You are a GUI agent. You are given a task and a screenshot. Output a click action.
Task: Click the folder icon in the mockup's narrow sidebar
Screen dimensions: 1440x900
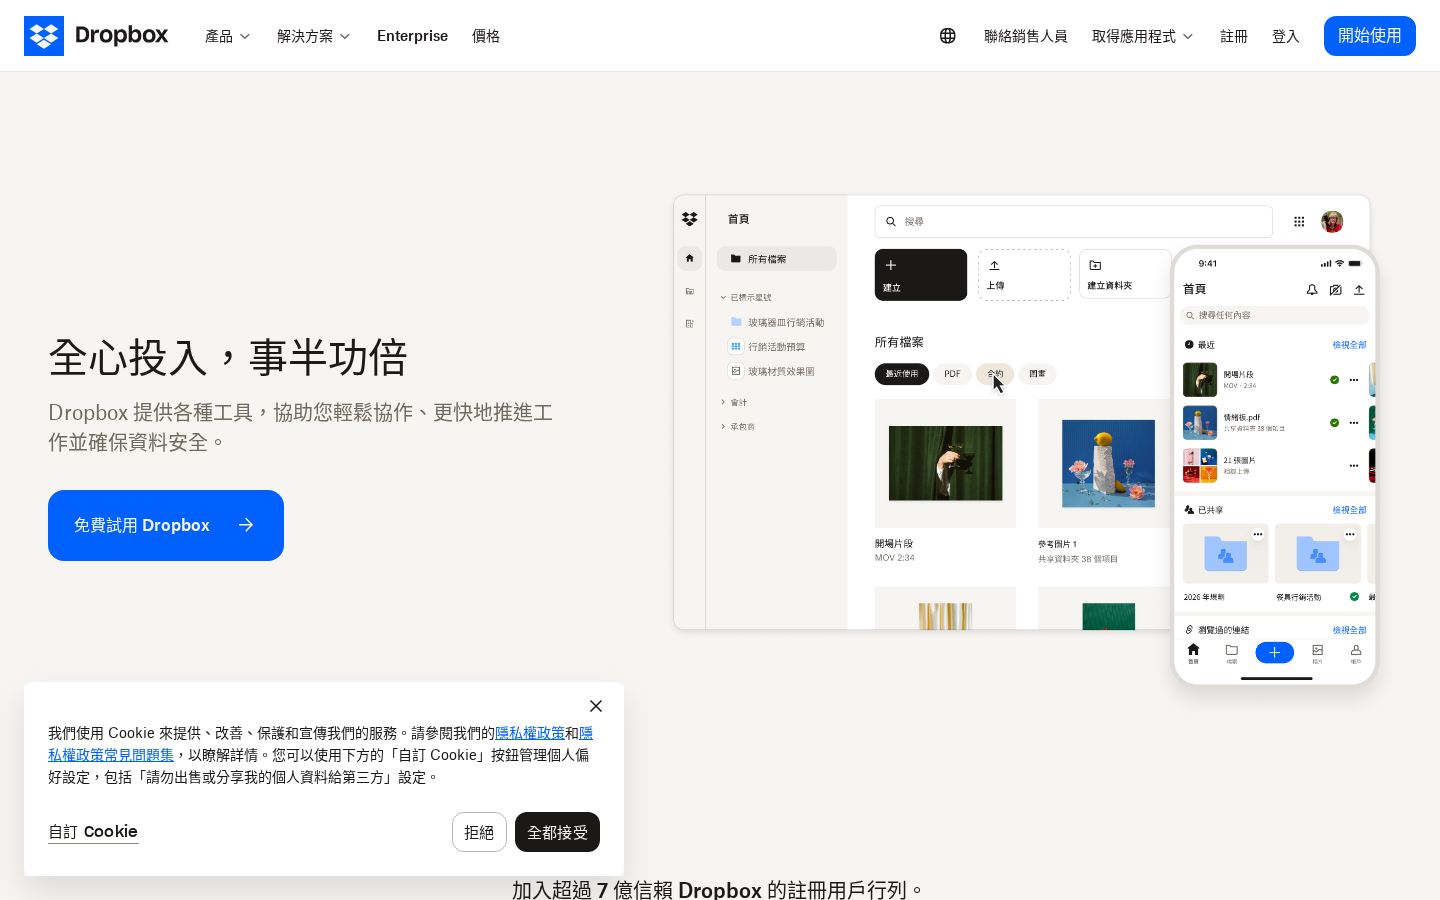(x=690, y=291)
